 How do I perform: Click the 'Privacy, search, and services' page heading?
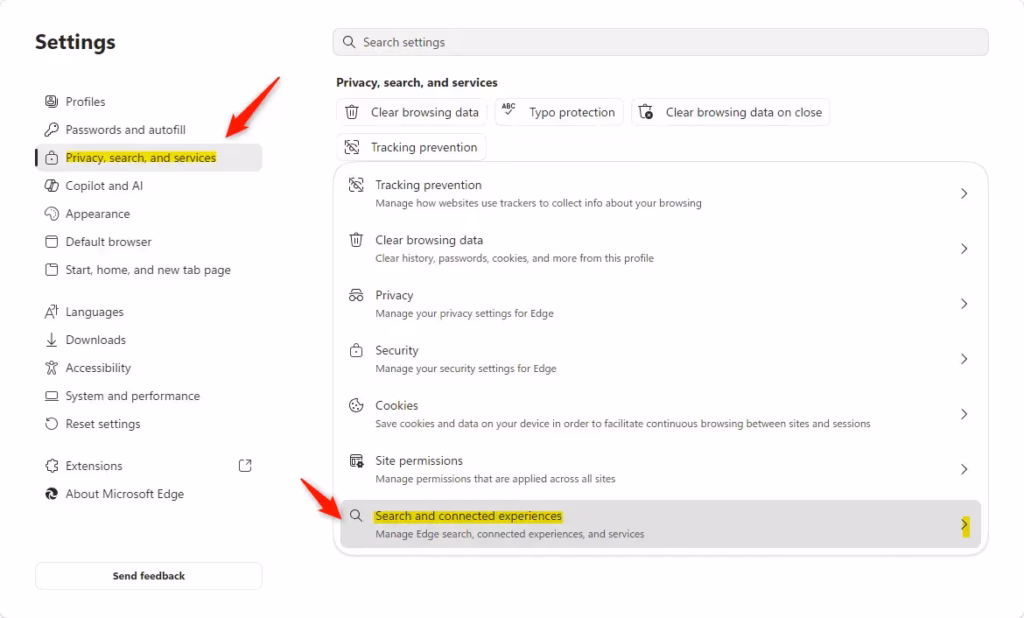coord(417,82)
